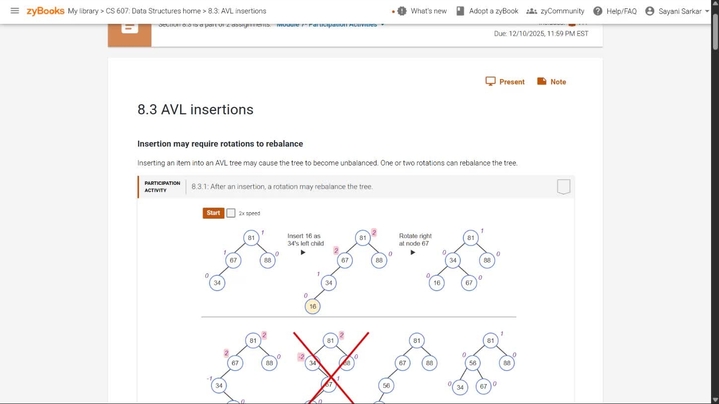Click the zyBooks logo
The height and width of the screenshot is (404, 719).
[45, 11]
